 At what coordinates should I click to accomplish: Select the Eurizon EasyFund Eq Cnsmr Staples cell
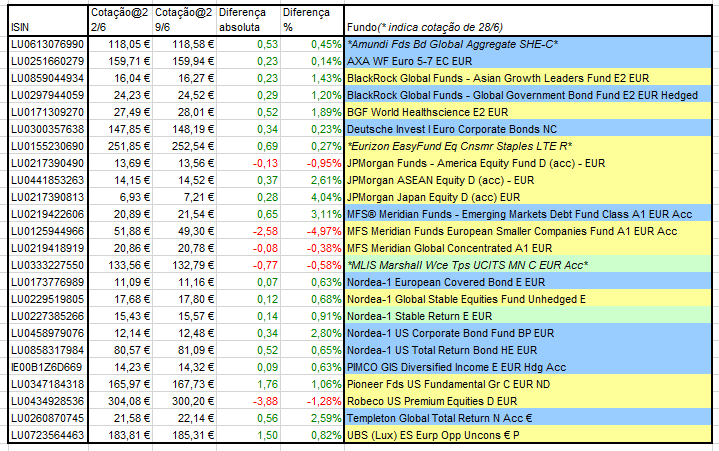point(528,146)
